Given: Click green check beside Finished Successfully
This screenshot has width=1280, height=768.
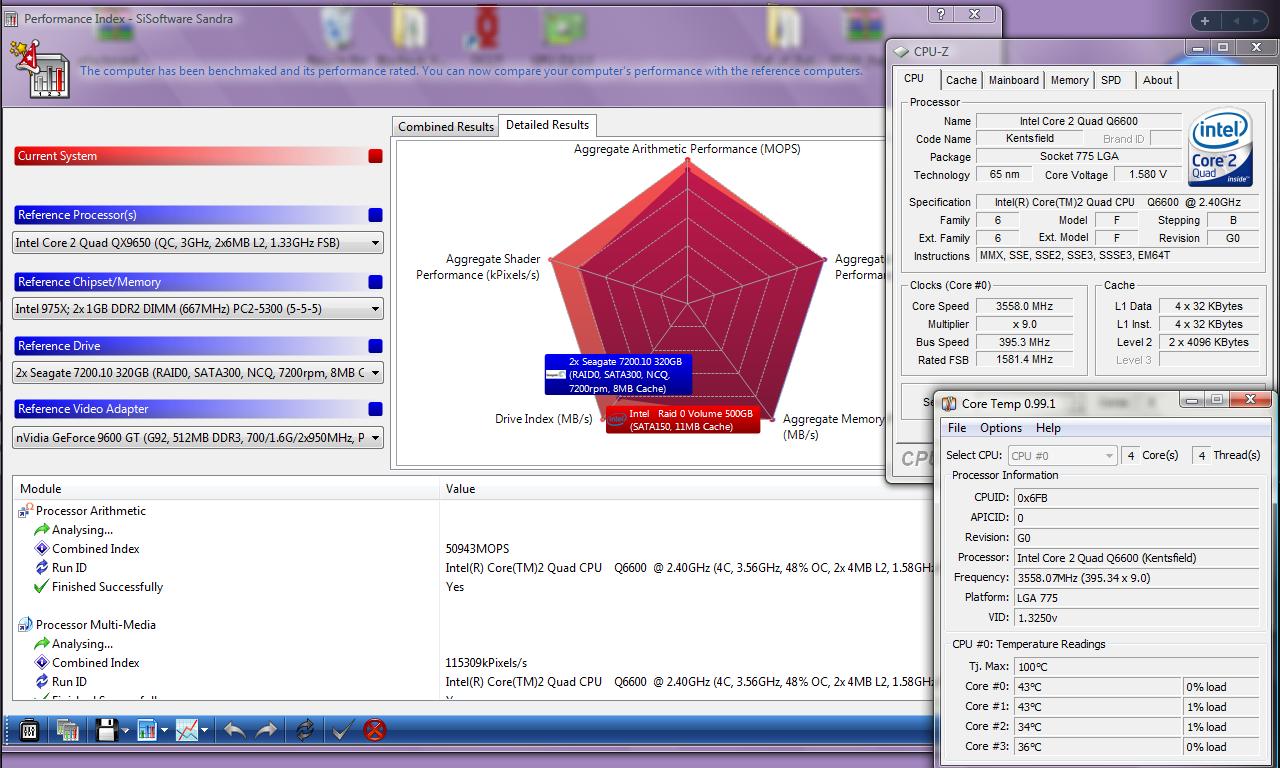Looking at the screenshot, I should tap(41, 587).
